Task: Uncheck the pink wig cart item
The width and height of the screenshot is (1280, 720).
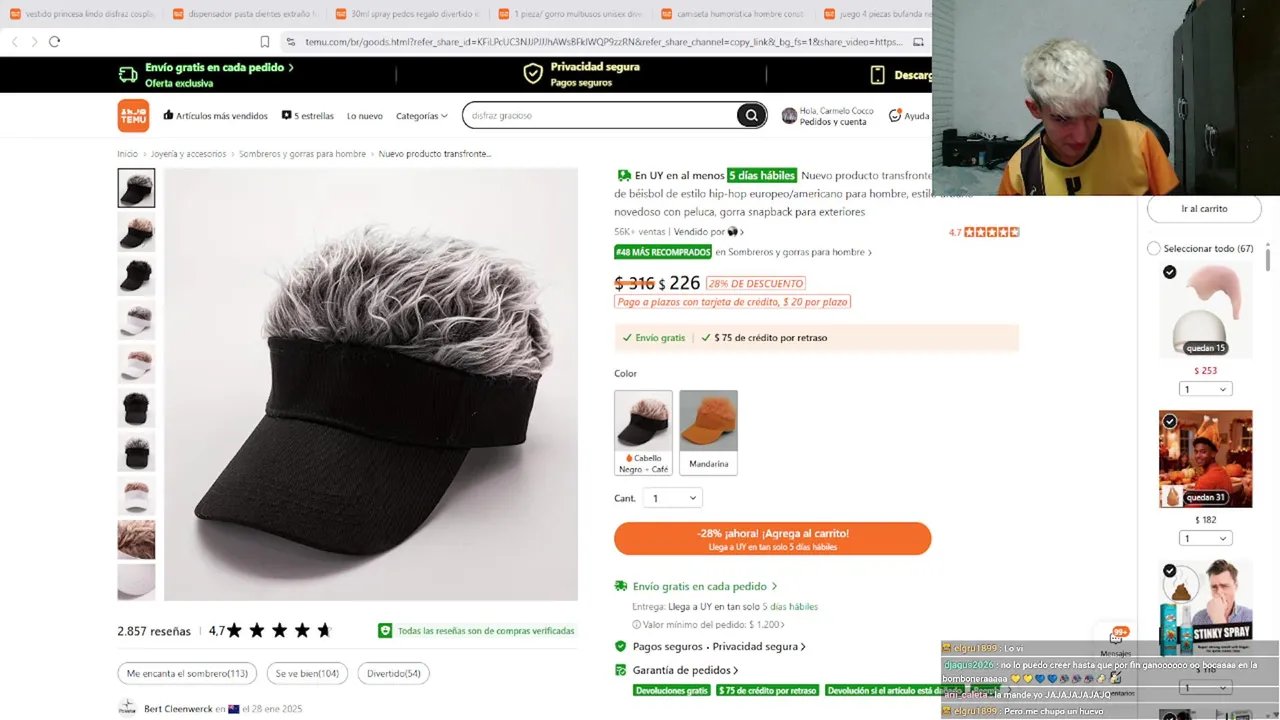Action: pos(1169,273)
